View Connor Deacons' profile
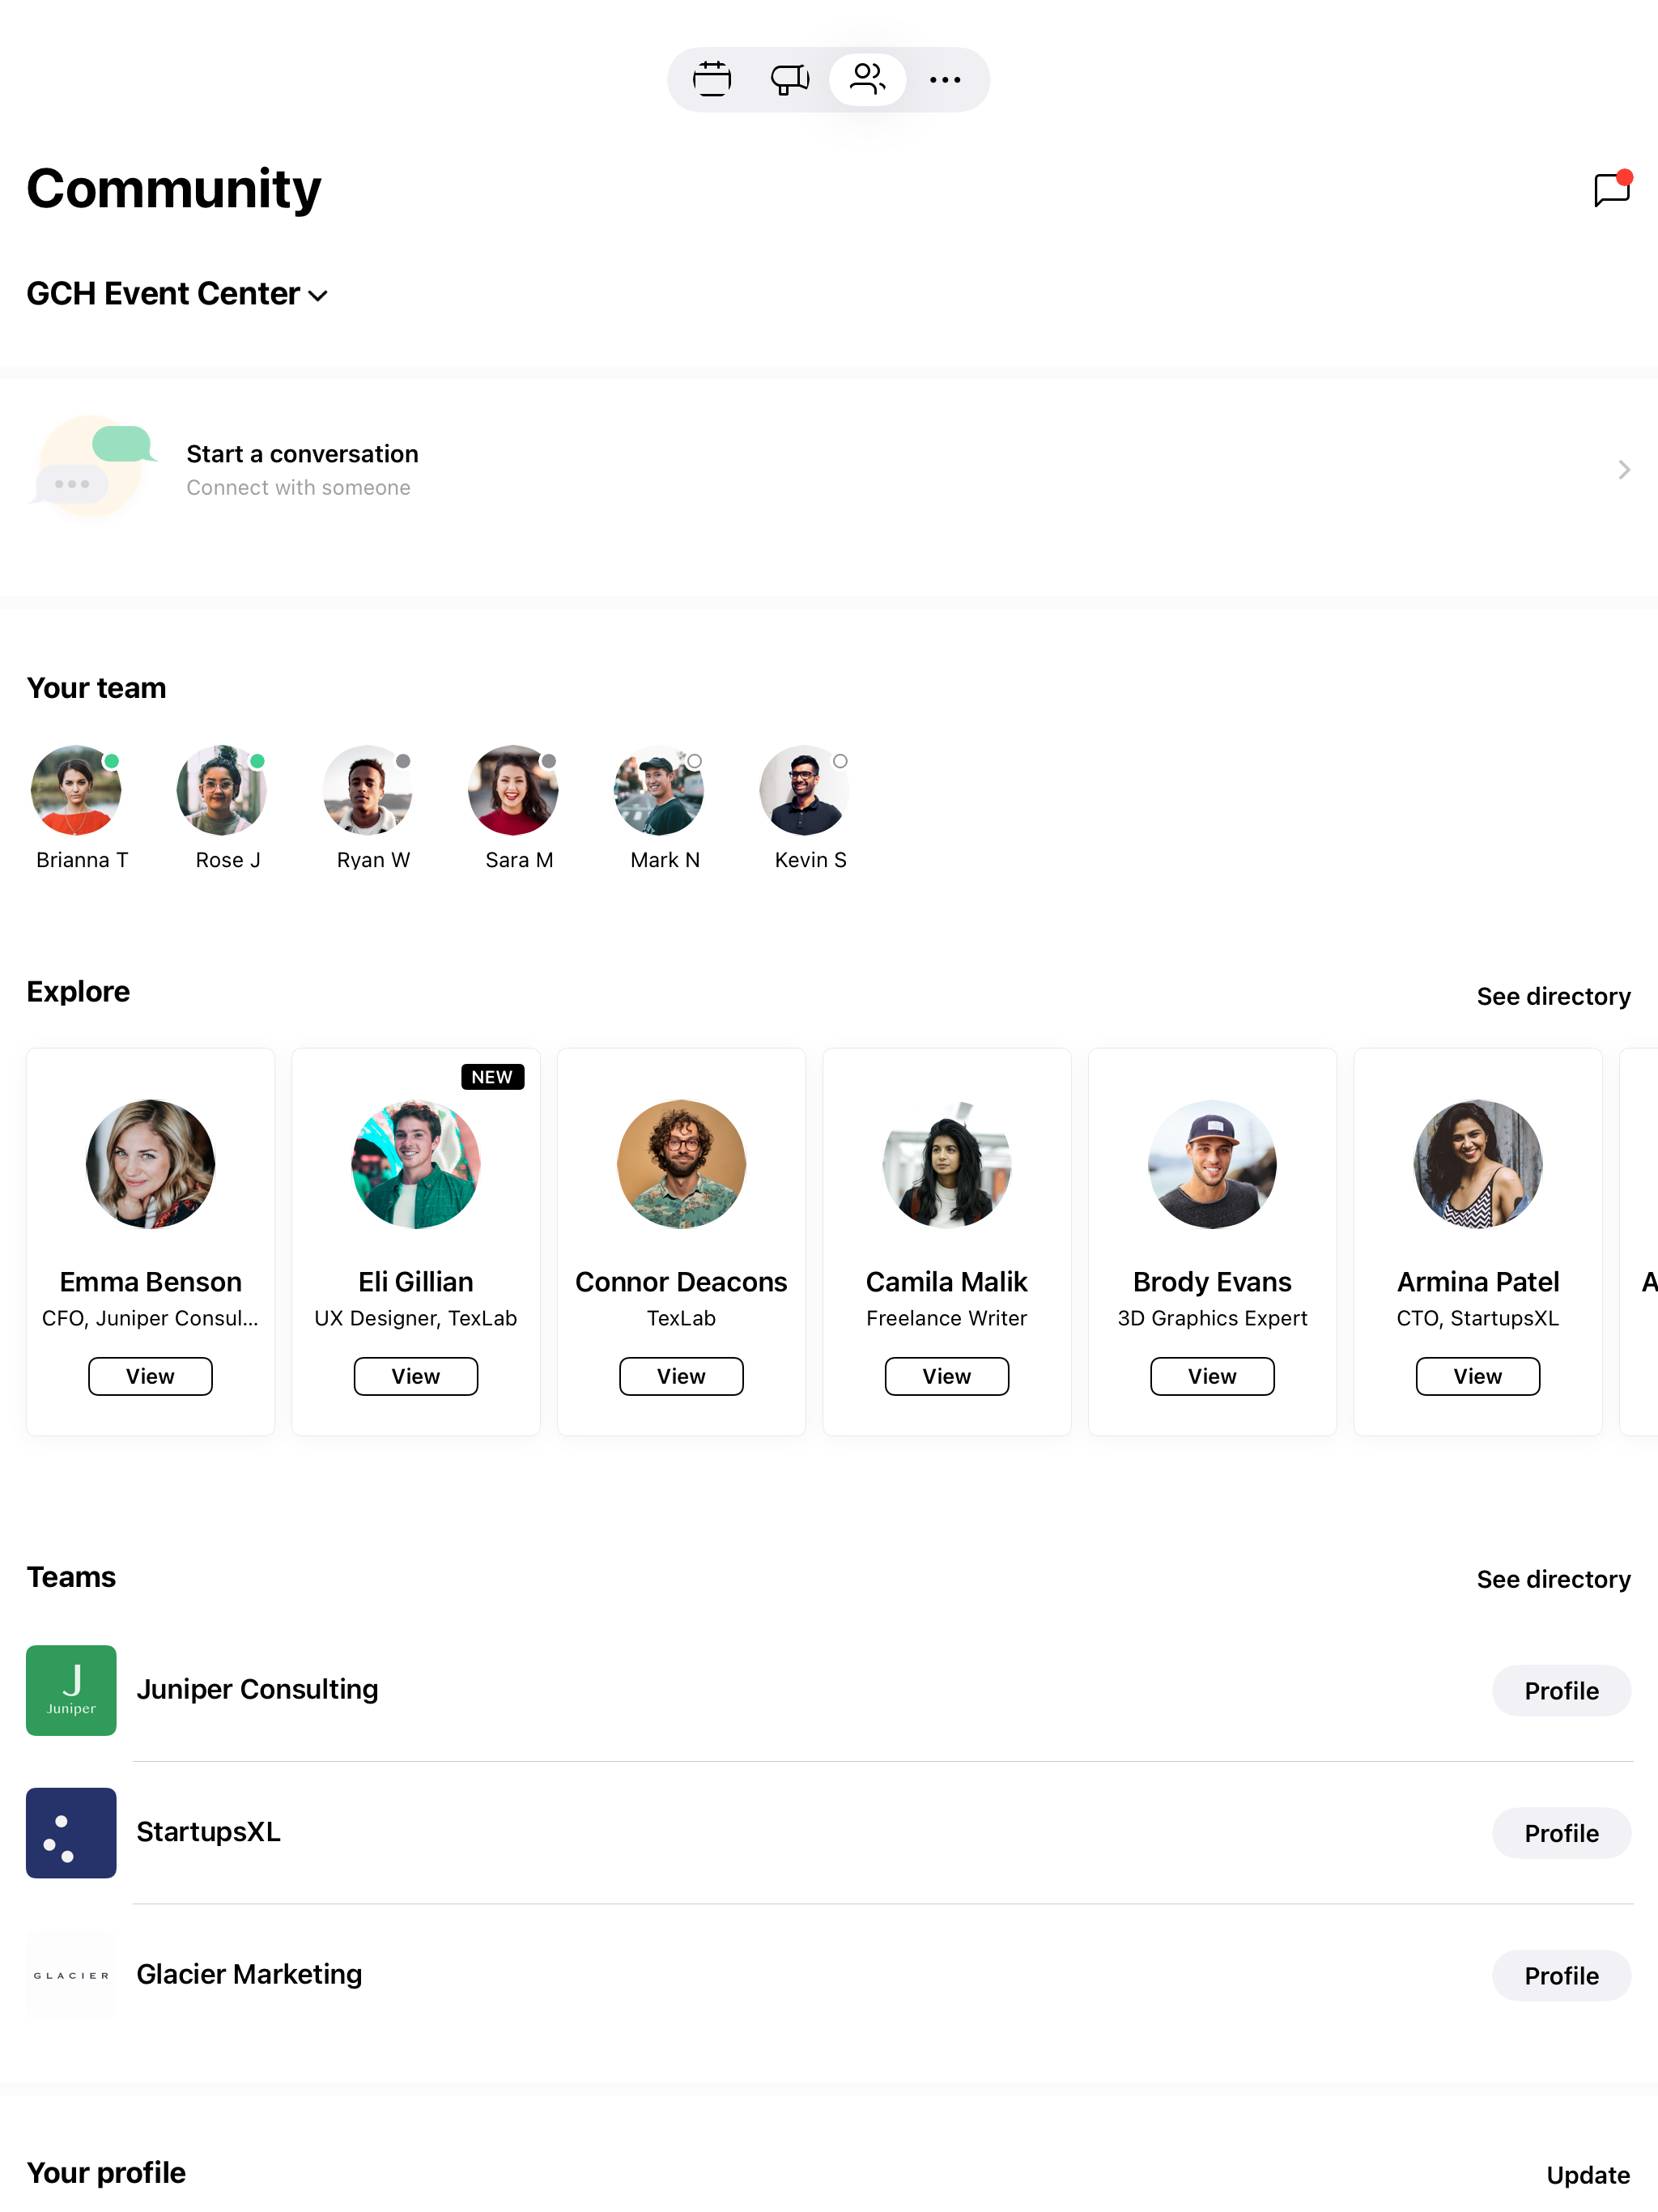Image resolution: width=1658 pixels, height=2212 pixels. [681, 1376]
